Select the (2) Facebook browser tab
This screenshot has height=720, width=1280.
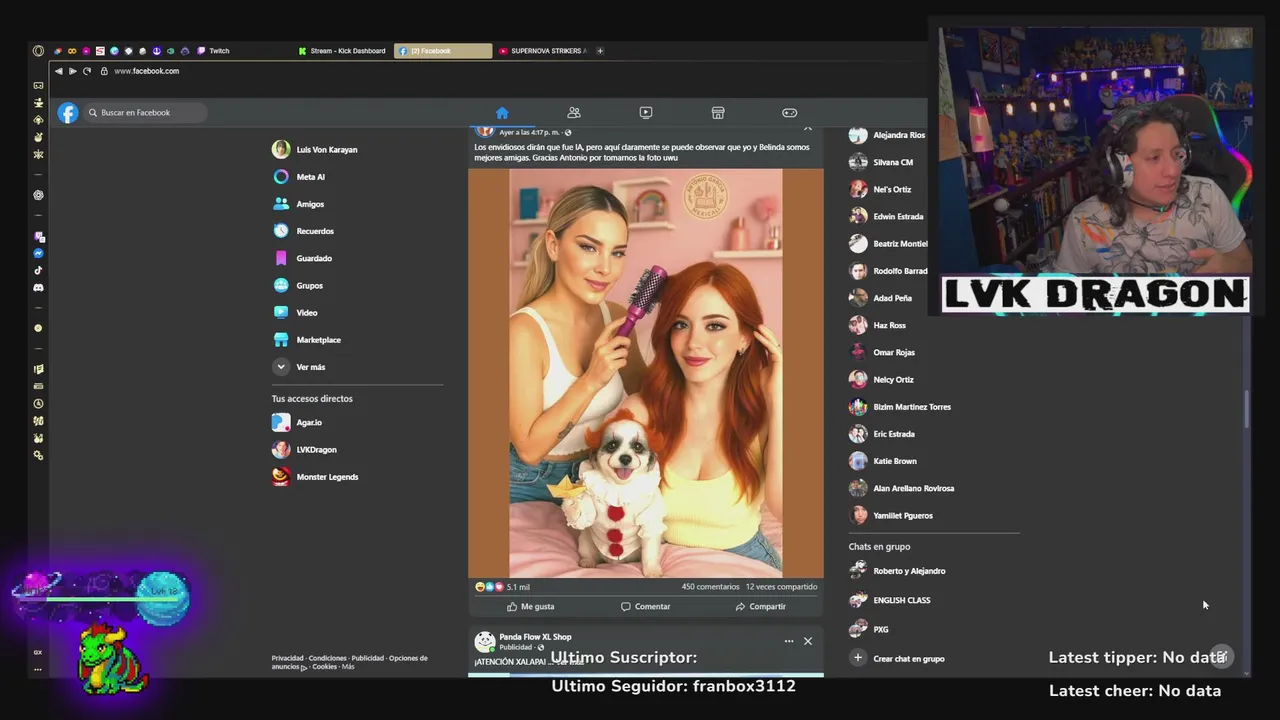[443, 51]
